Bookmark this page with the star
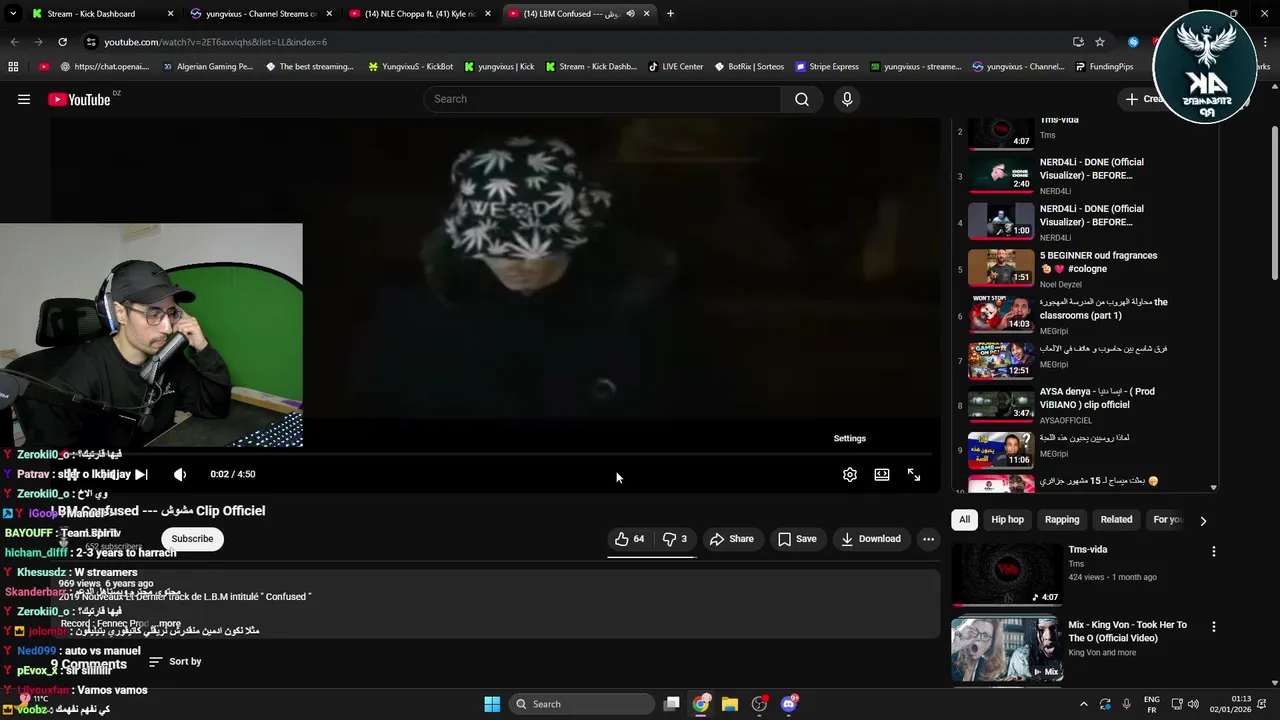This screenshot has height=720, width=1280. click(x=1100, y=42)
